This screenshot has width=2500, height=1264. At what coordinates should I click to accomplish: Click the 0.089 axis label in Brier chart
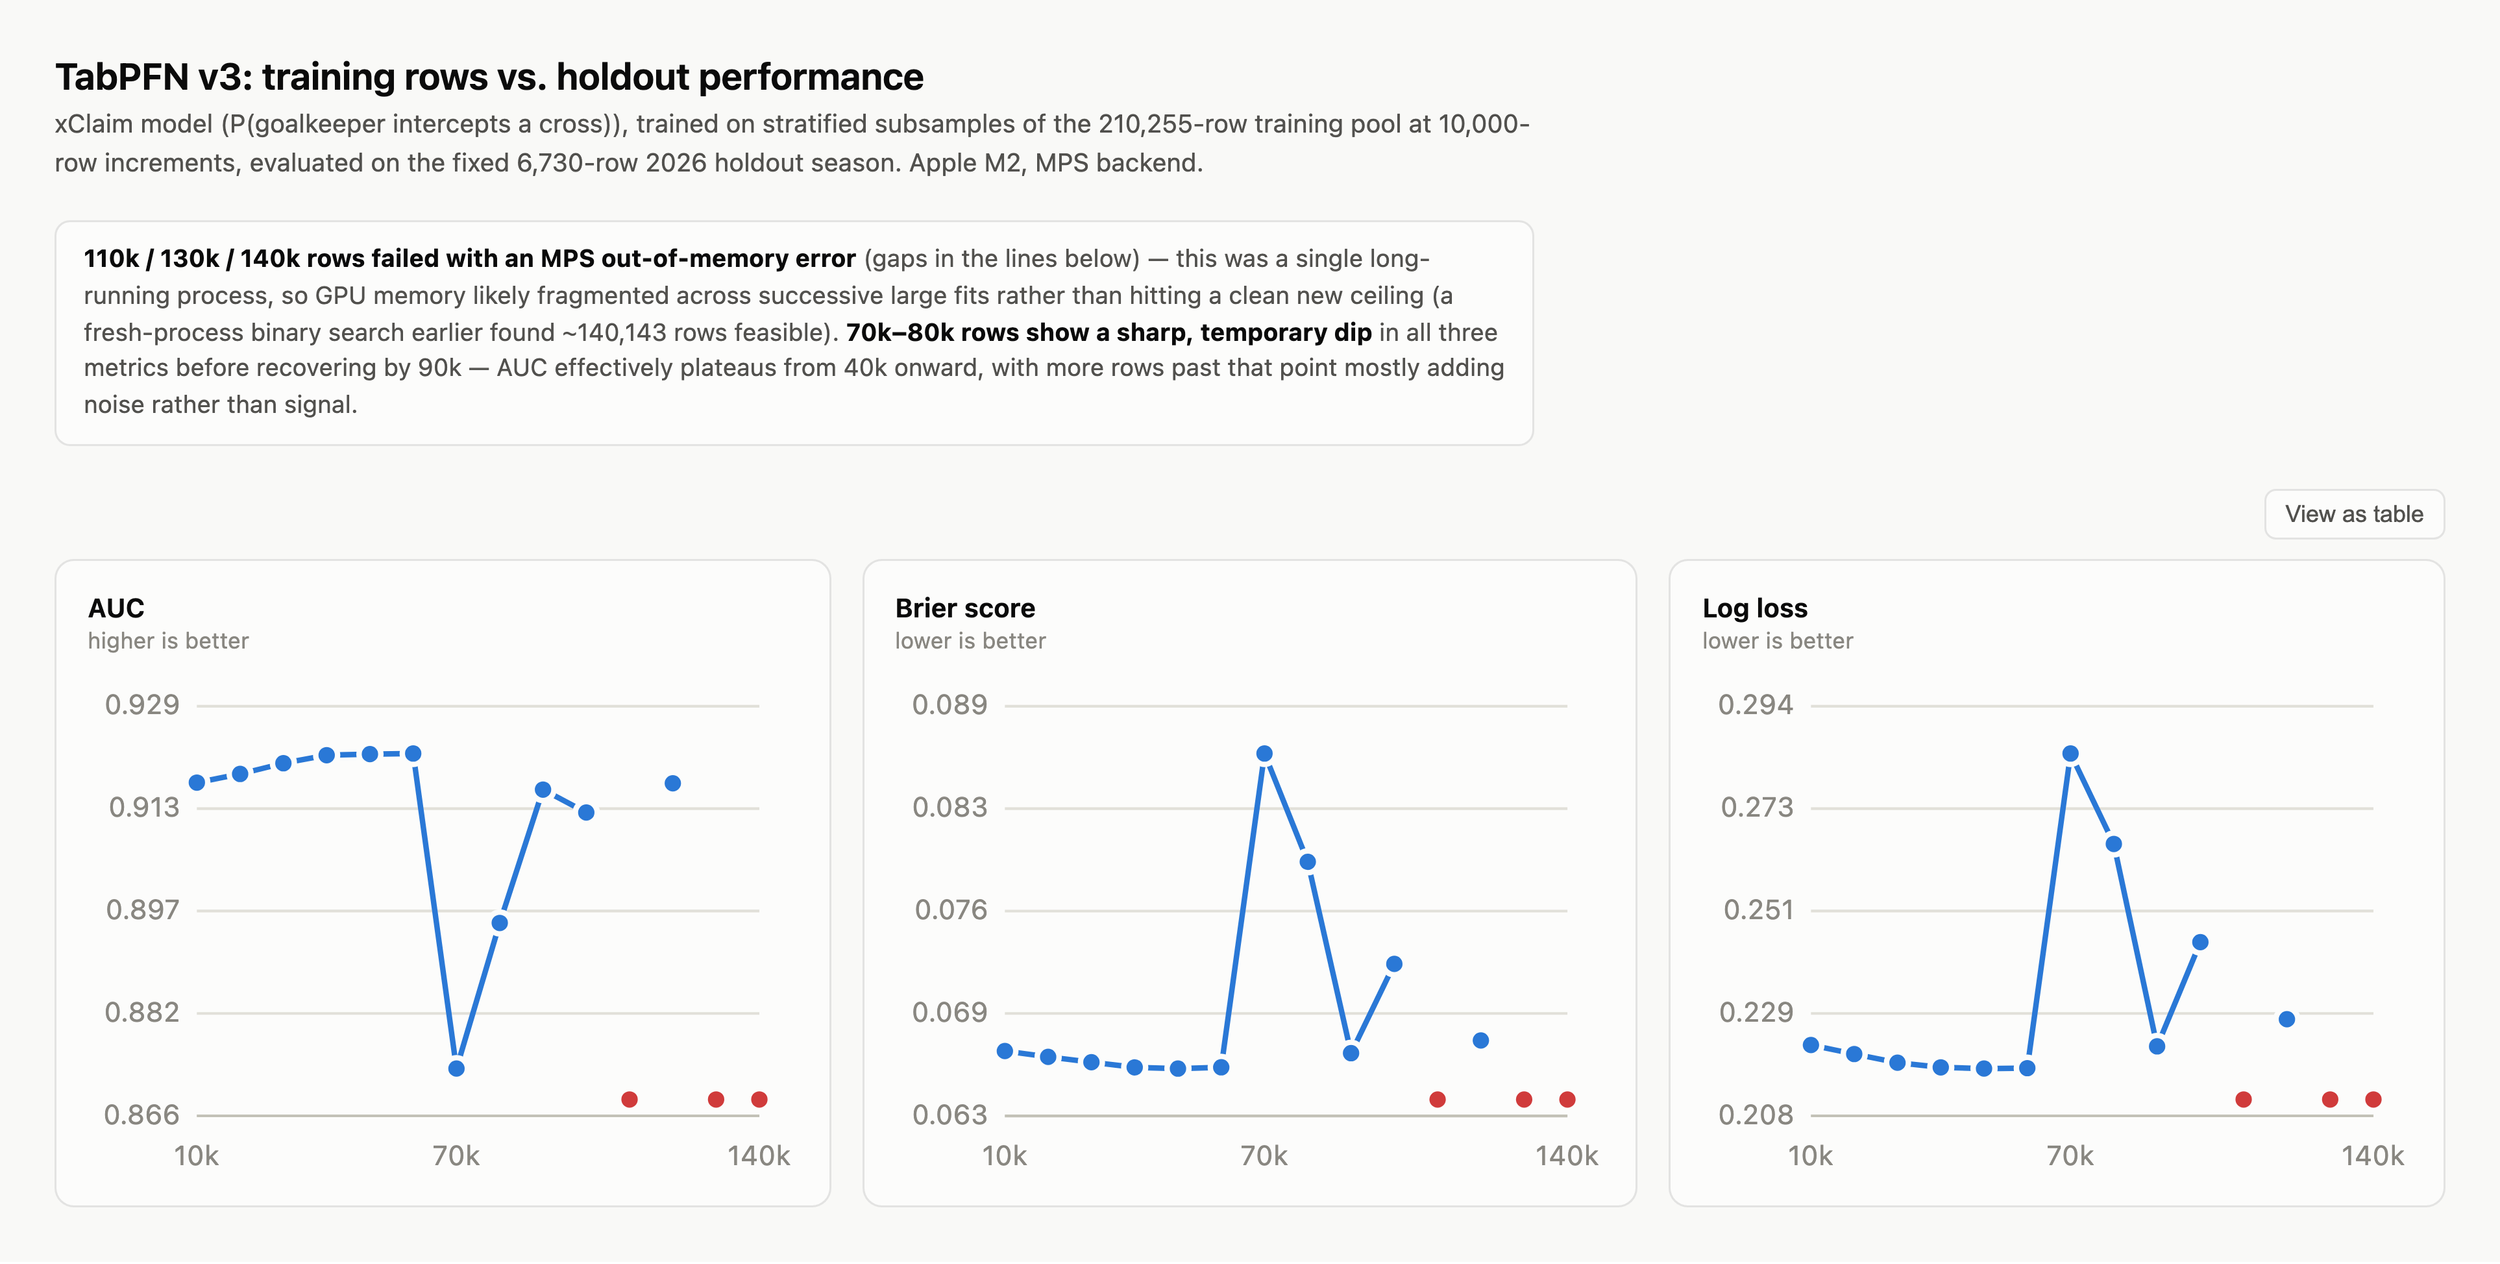point(950,705)
